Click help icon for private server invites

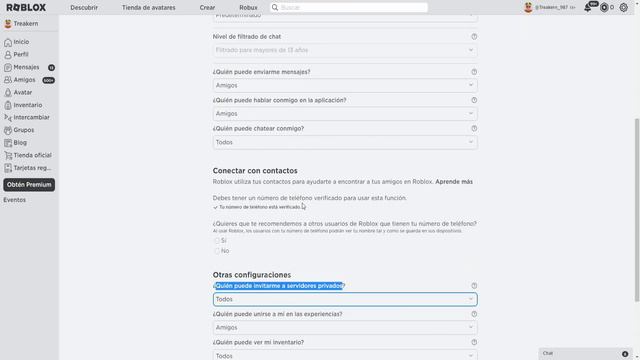click(x=474, y=286)
